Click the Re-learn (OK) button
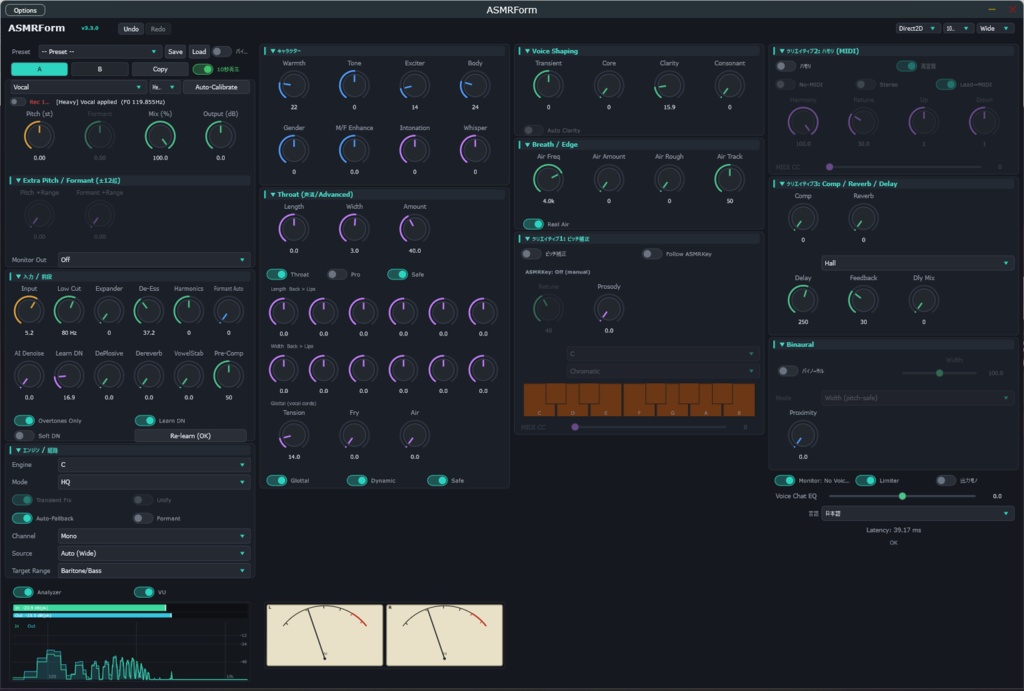This screenshot has height=691, width=1024. (x=190, y=436)
